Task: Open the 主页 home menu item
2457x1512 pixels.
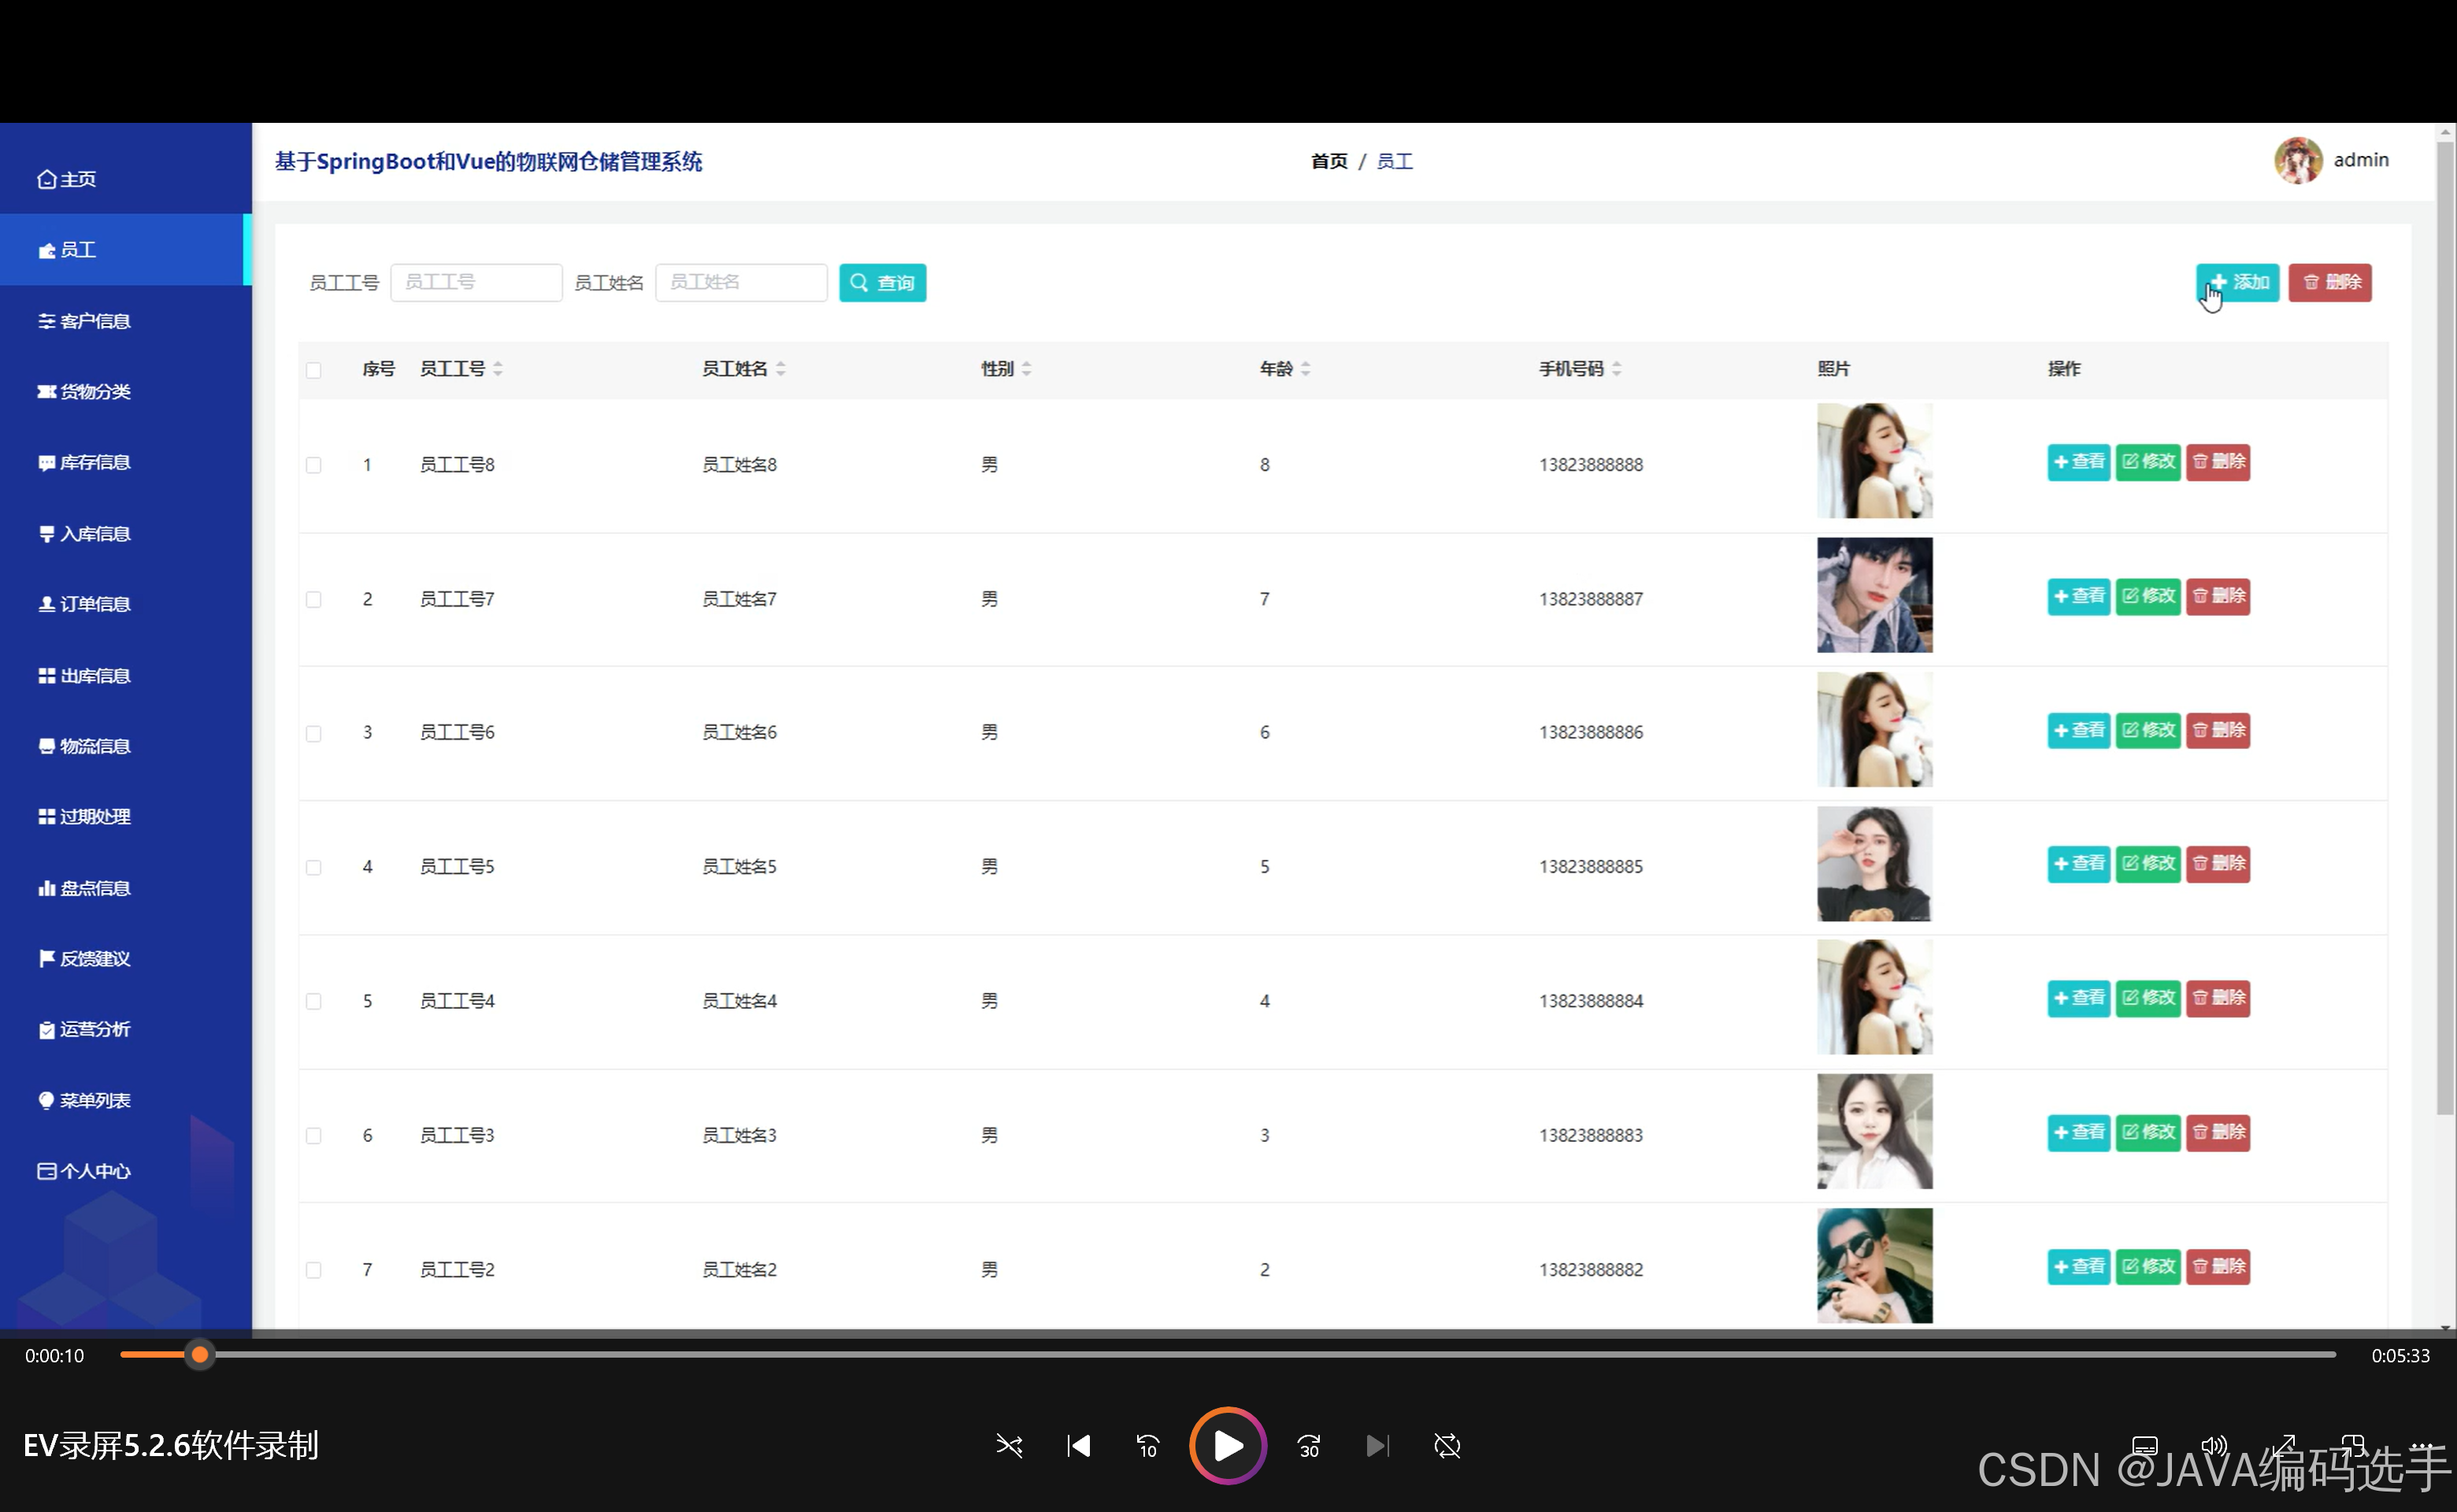Action: point(67,179)
